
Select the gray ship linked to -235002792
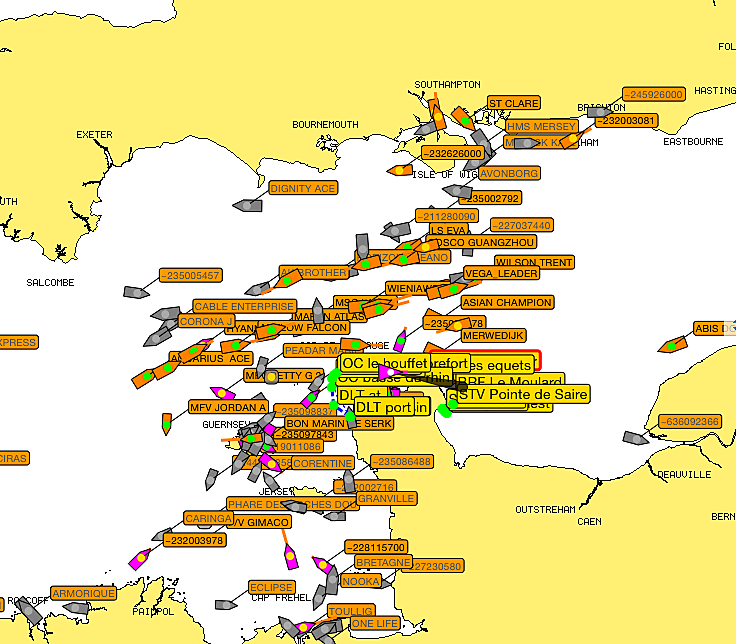(x=458, y=191)
